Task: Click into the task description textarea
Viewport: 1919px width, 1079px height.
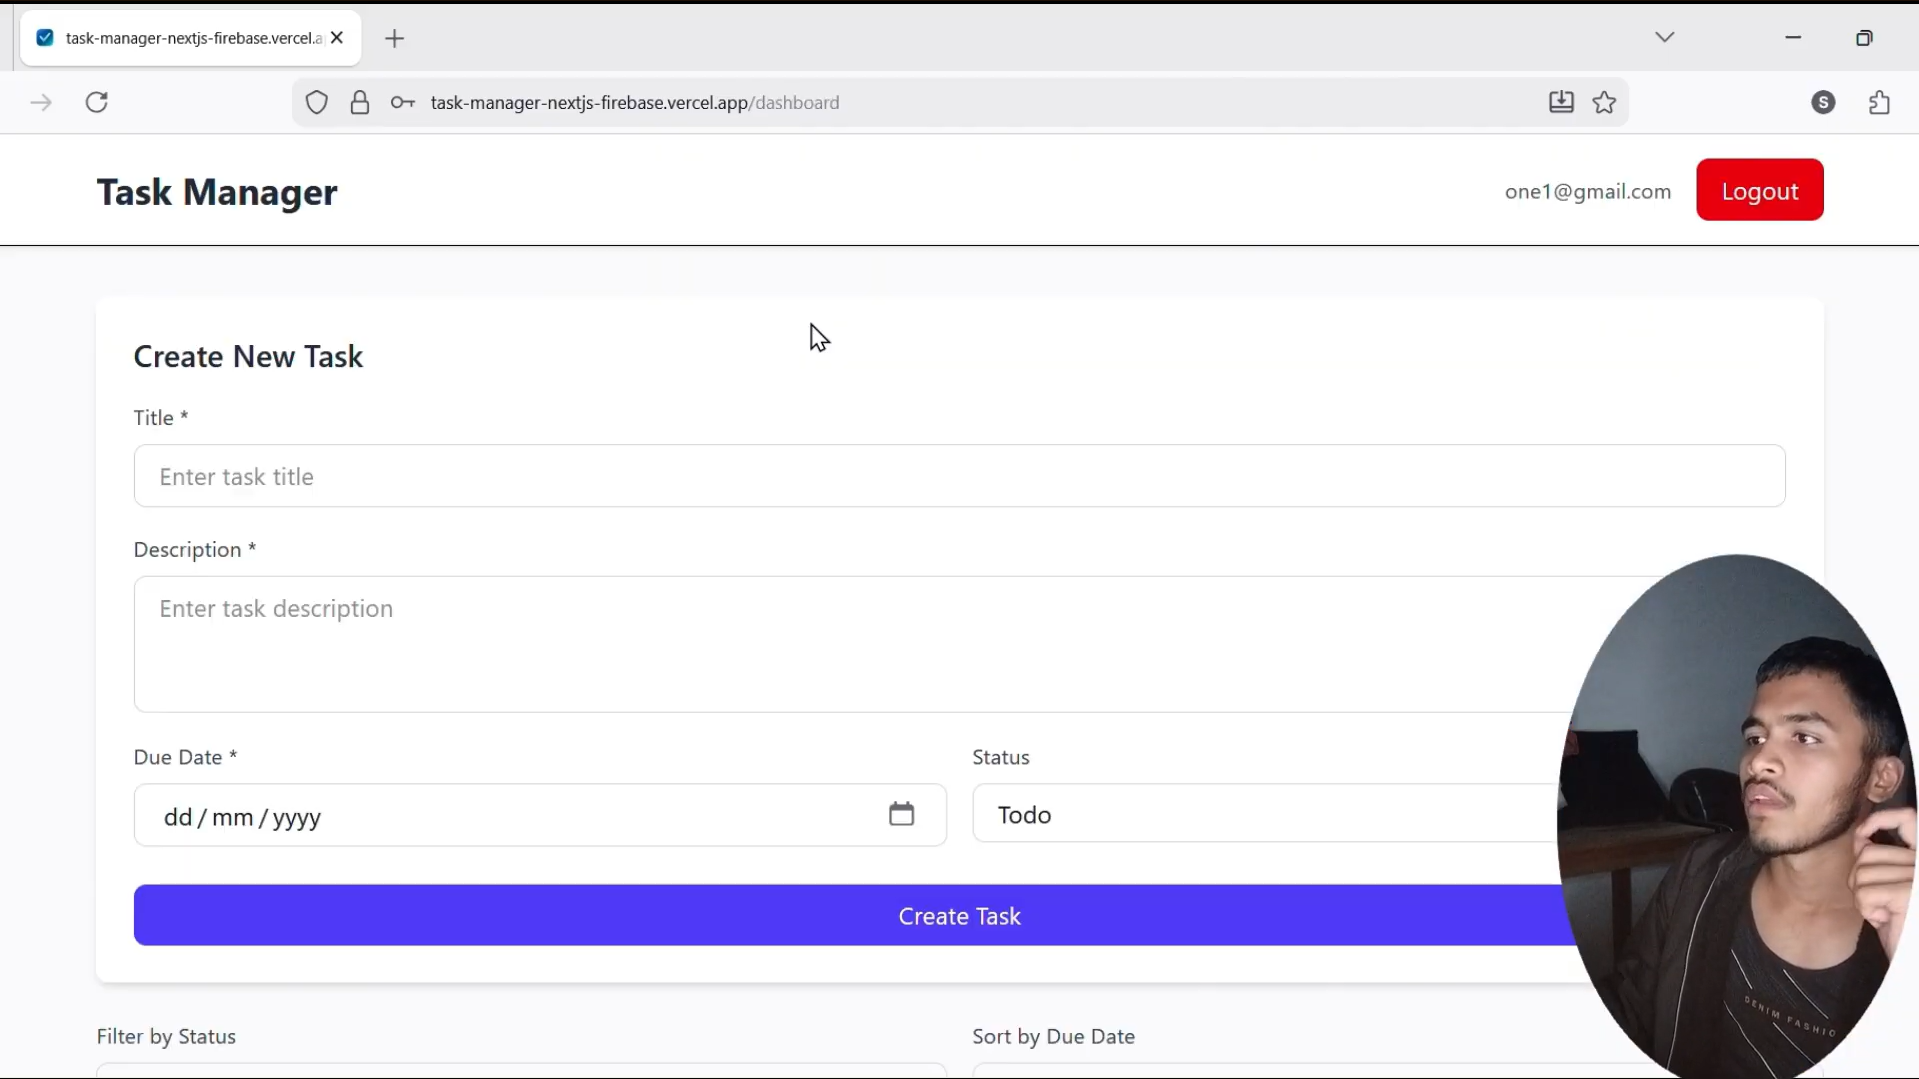Action: (x=850, y=643)
